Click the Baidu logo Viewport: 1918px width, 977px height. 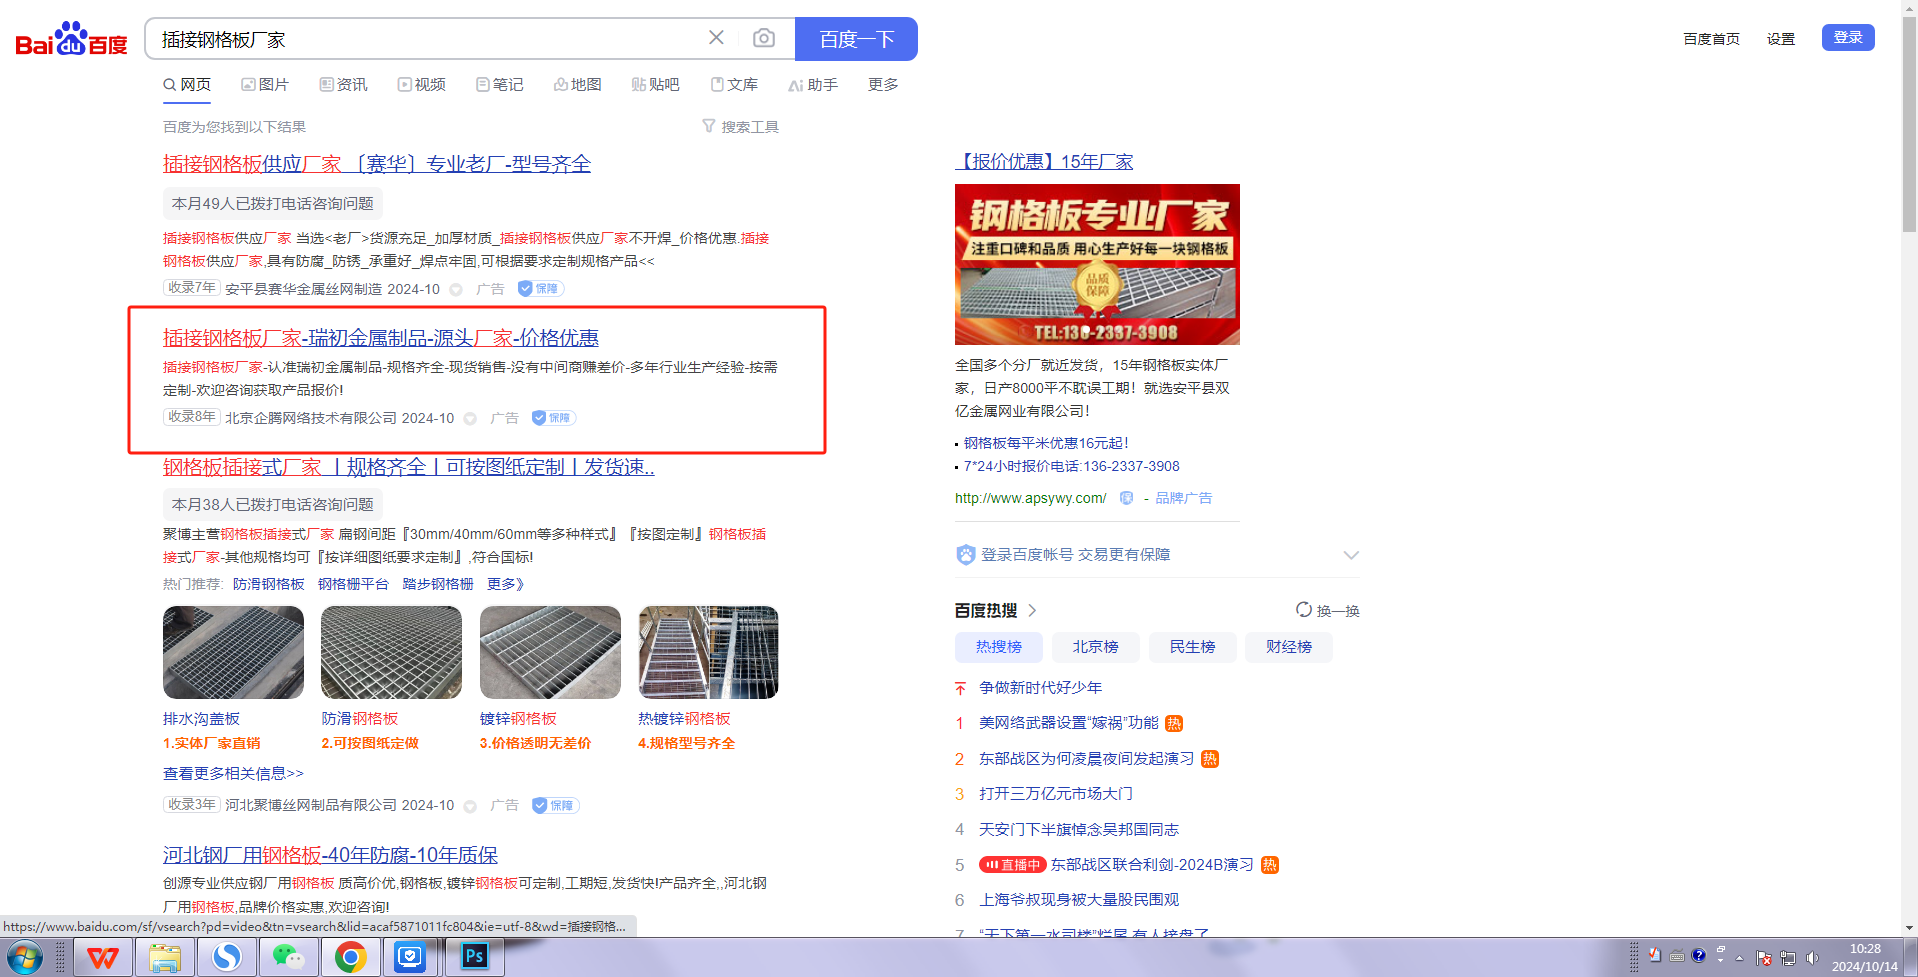(x=71, y=40)
